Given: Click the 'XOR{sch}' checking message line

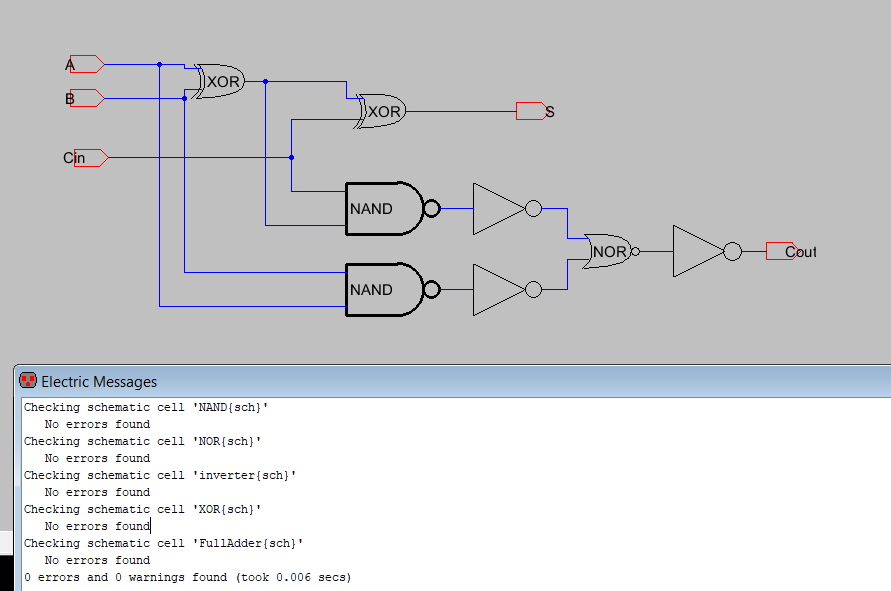Looking at the screenshot, I should tap(142, 509).
